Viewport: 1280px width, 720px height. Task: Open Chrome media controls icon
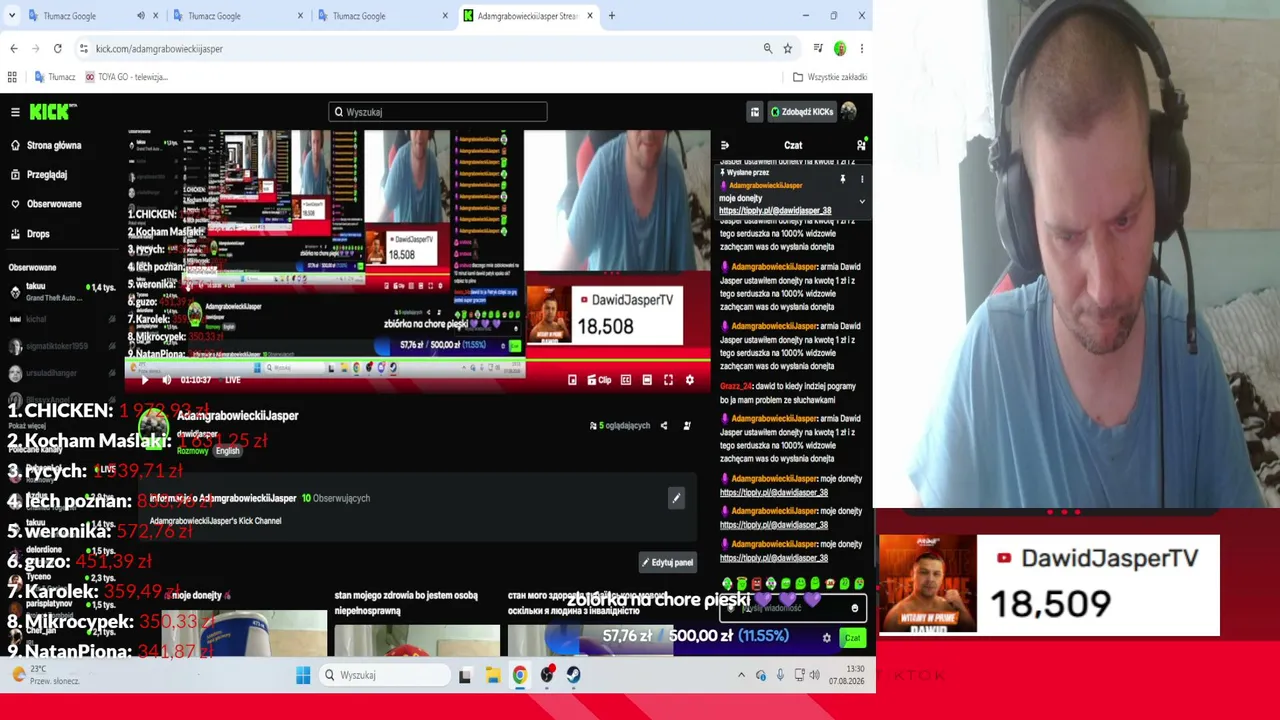tap(818, 48)
